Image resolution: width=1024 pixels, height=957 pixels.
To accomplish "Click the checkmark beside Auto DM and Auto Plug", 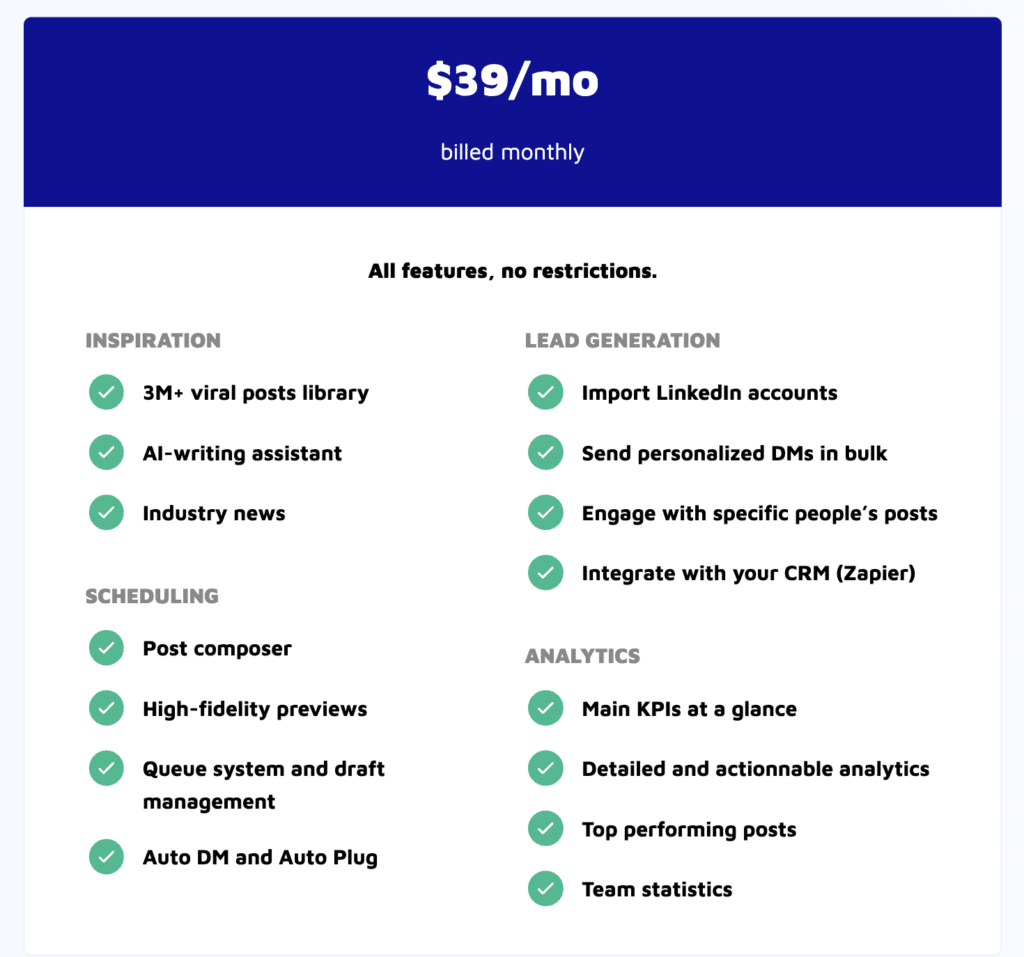I will pyautogui.click(x=106, y=856).
